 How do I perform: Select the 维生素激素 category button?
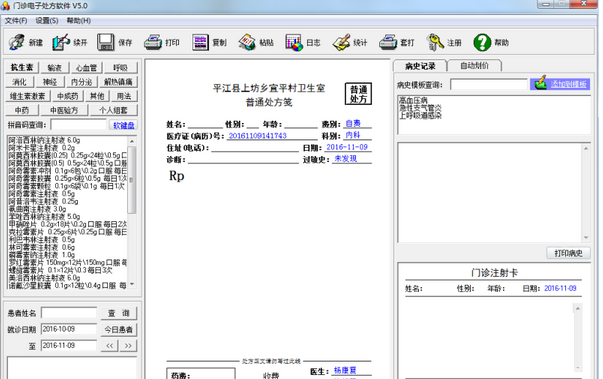point(27,96)
